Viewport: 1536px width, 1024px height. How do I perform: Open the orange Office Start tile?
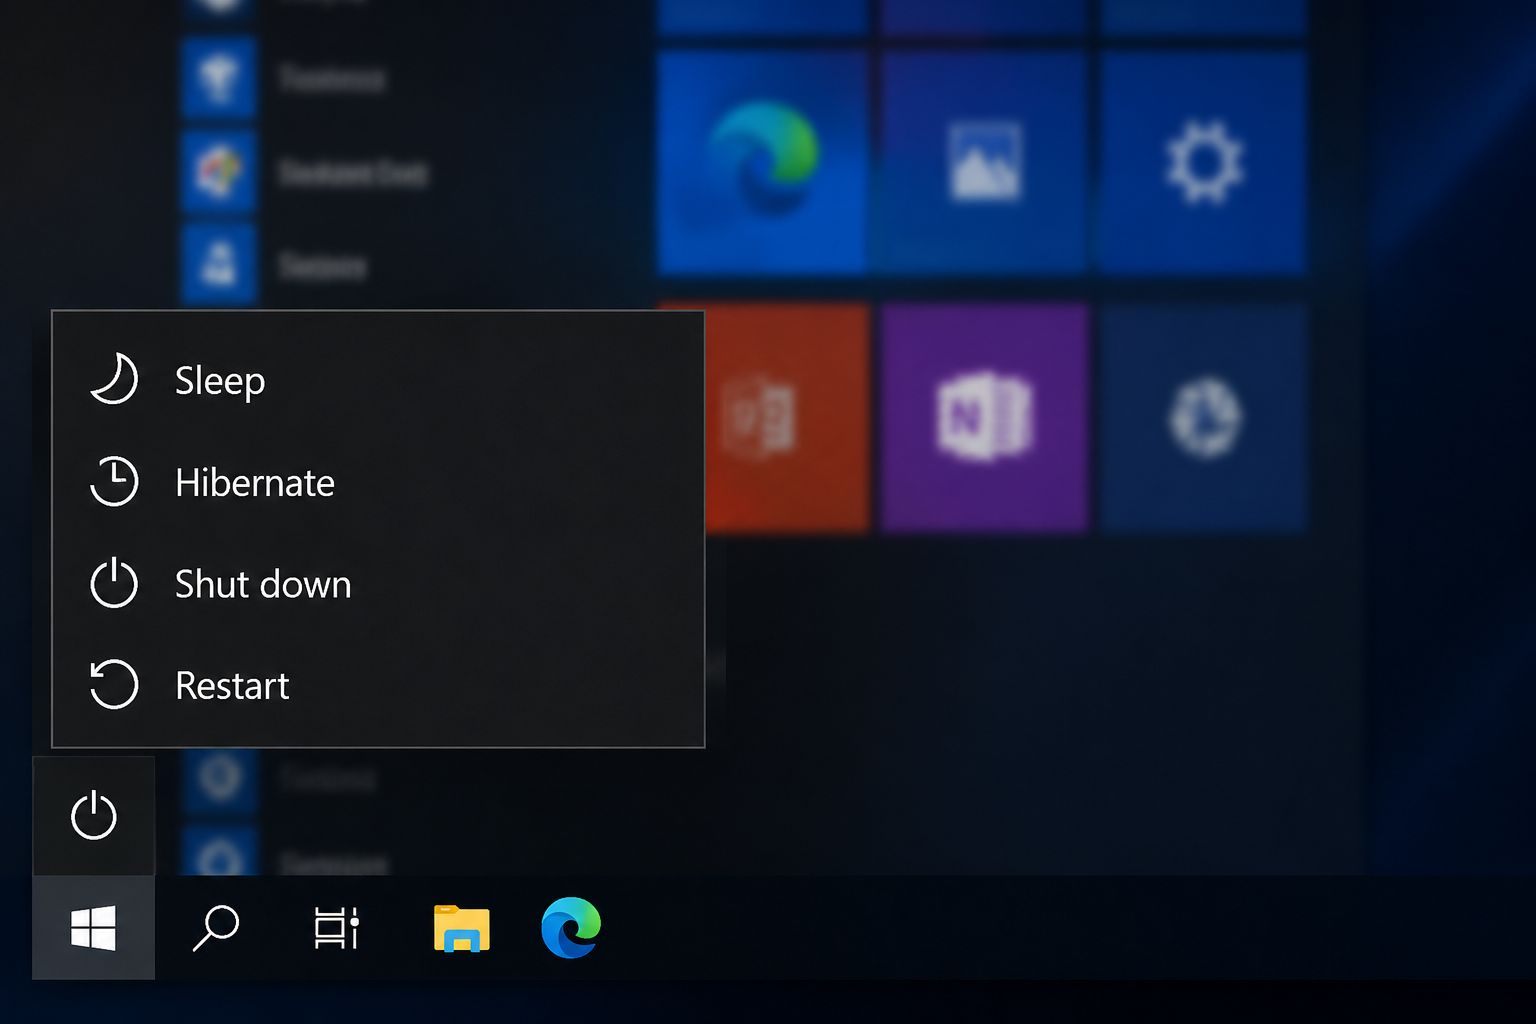pyautogui.click(x=786, y=418)
